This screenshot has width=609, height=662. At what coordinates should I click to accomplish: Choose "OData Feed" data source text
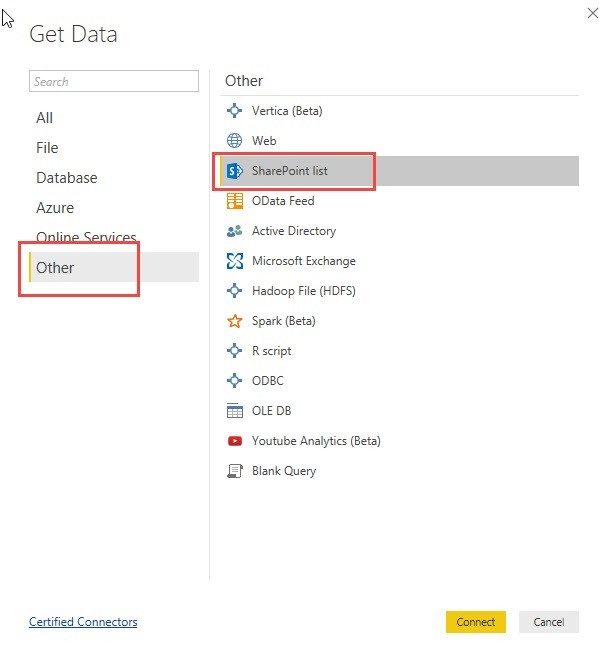[x=283, y=201]
